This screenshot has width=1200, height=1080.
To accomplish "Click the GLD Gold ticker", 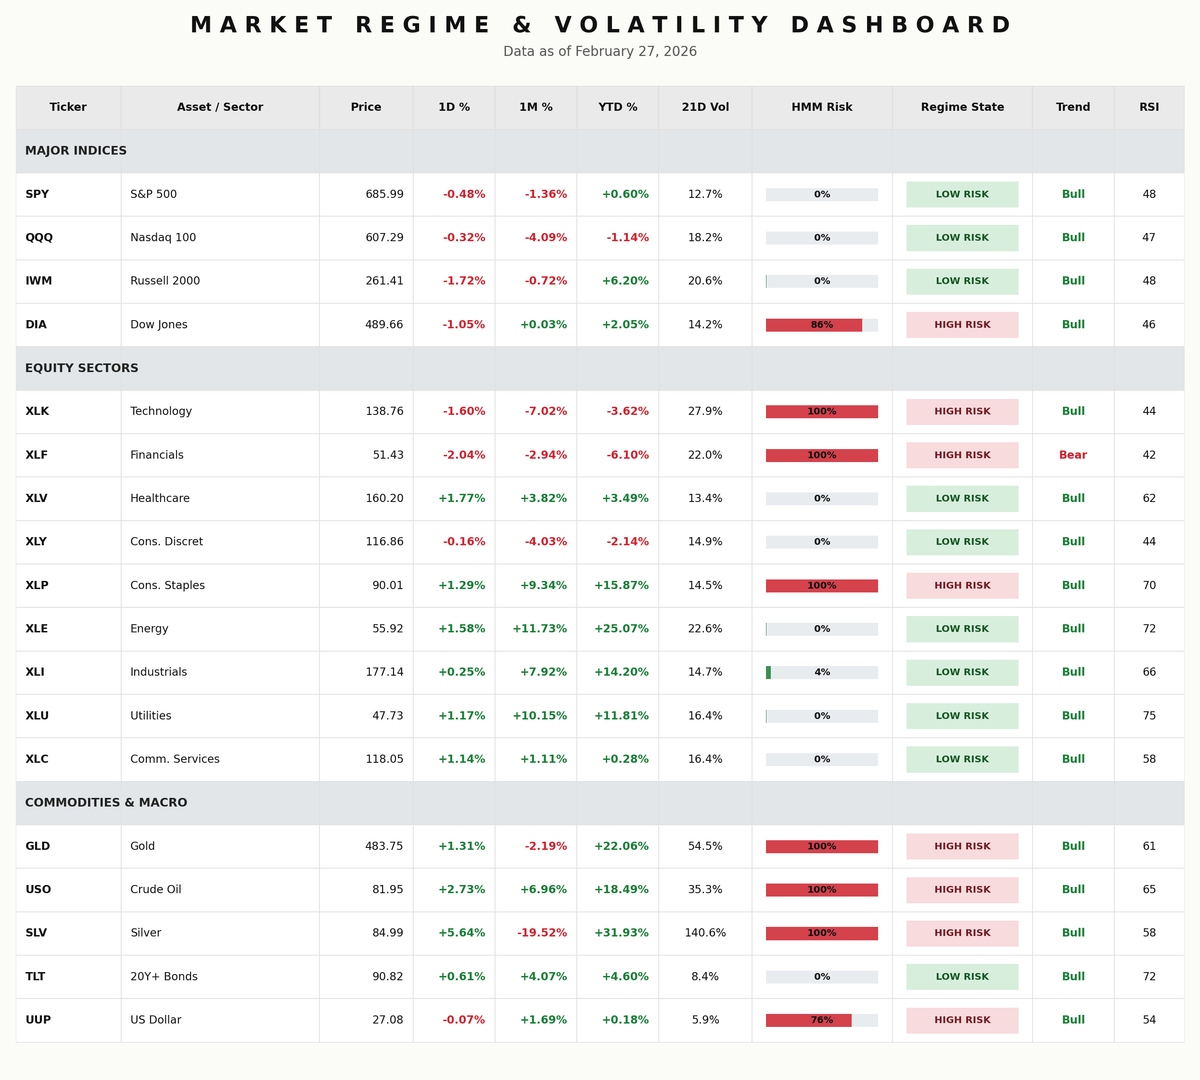I will (37, 846).
